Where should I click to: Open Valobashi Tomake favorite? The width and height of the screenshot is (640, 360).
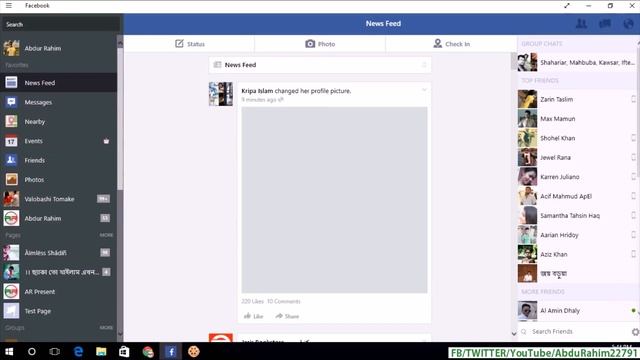tap(58, 199)
